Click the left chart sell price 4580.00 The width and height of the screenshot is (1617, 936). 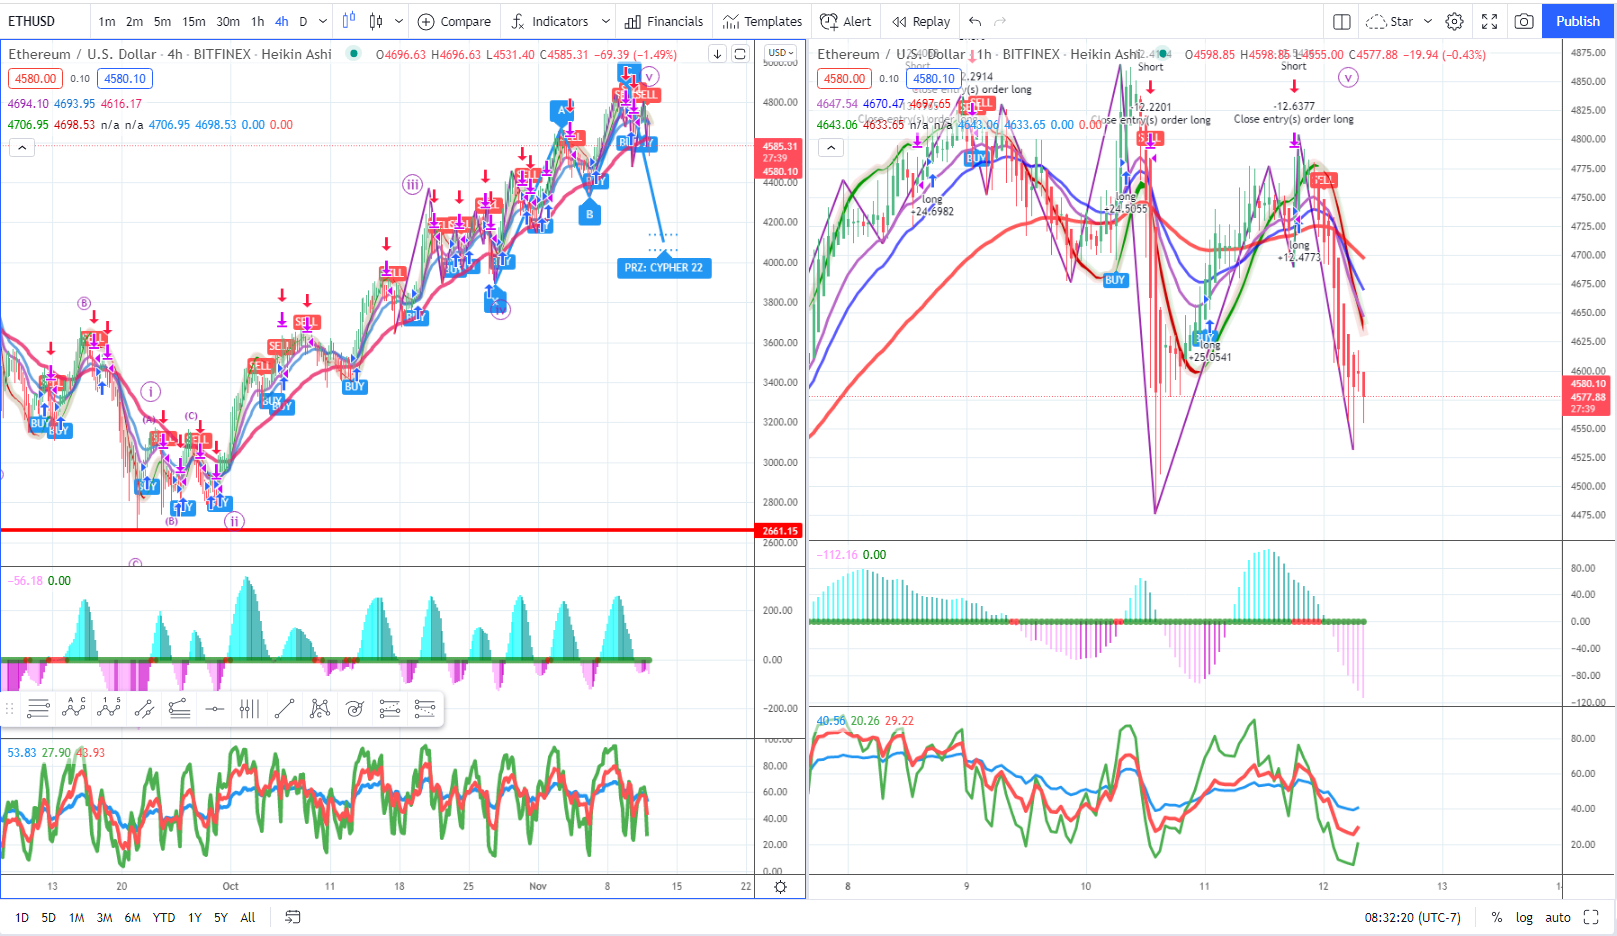pyautogui.click(x=35, y=78)
